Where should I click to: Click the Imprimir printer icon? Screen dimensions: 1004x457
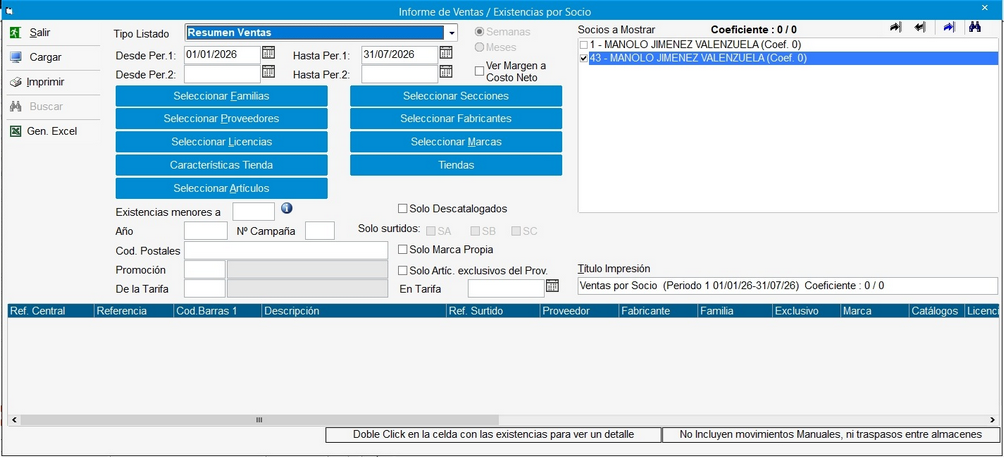[16, 82]
